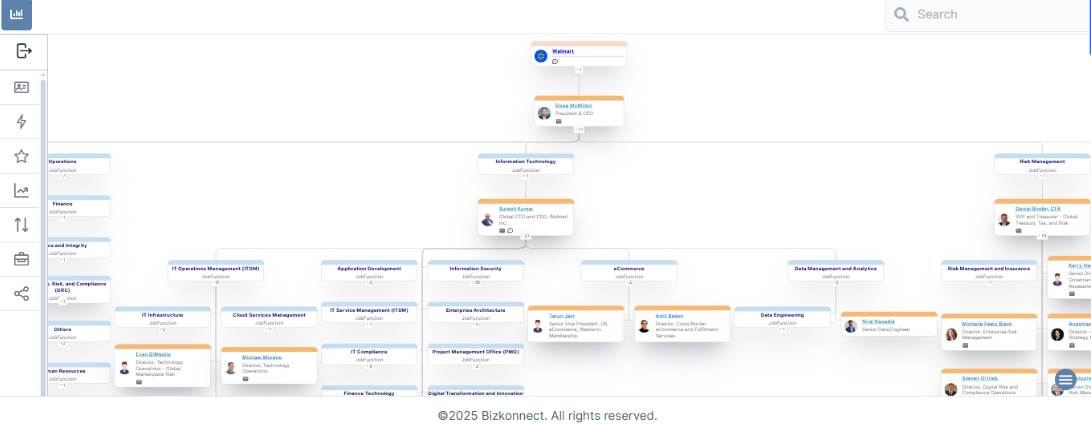Screen dimensions: 1091x425
Task: Click the chat bubble icon on Suresh Kumar card
Action: (x=510, y=230)
